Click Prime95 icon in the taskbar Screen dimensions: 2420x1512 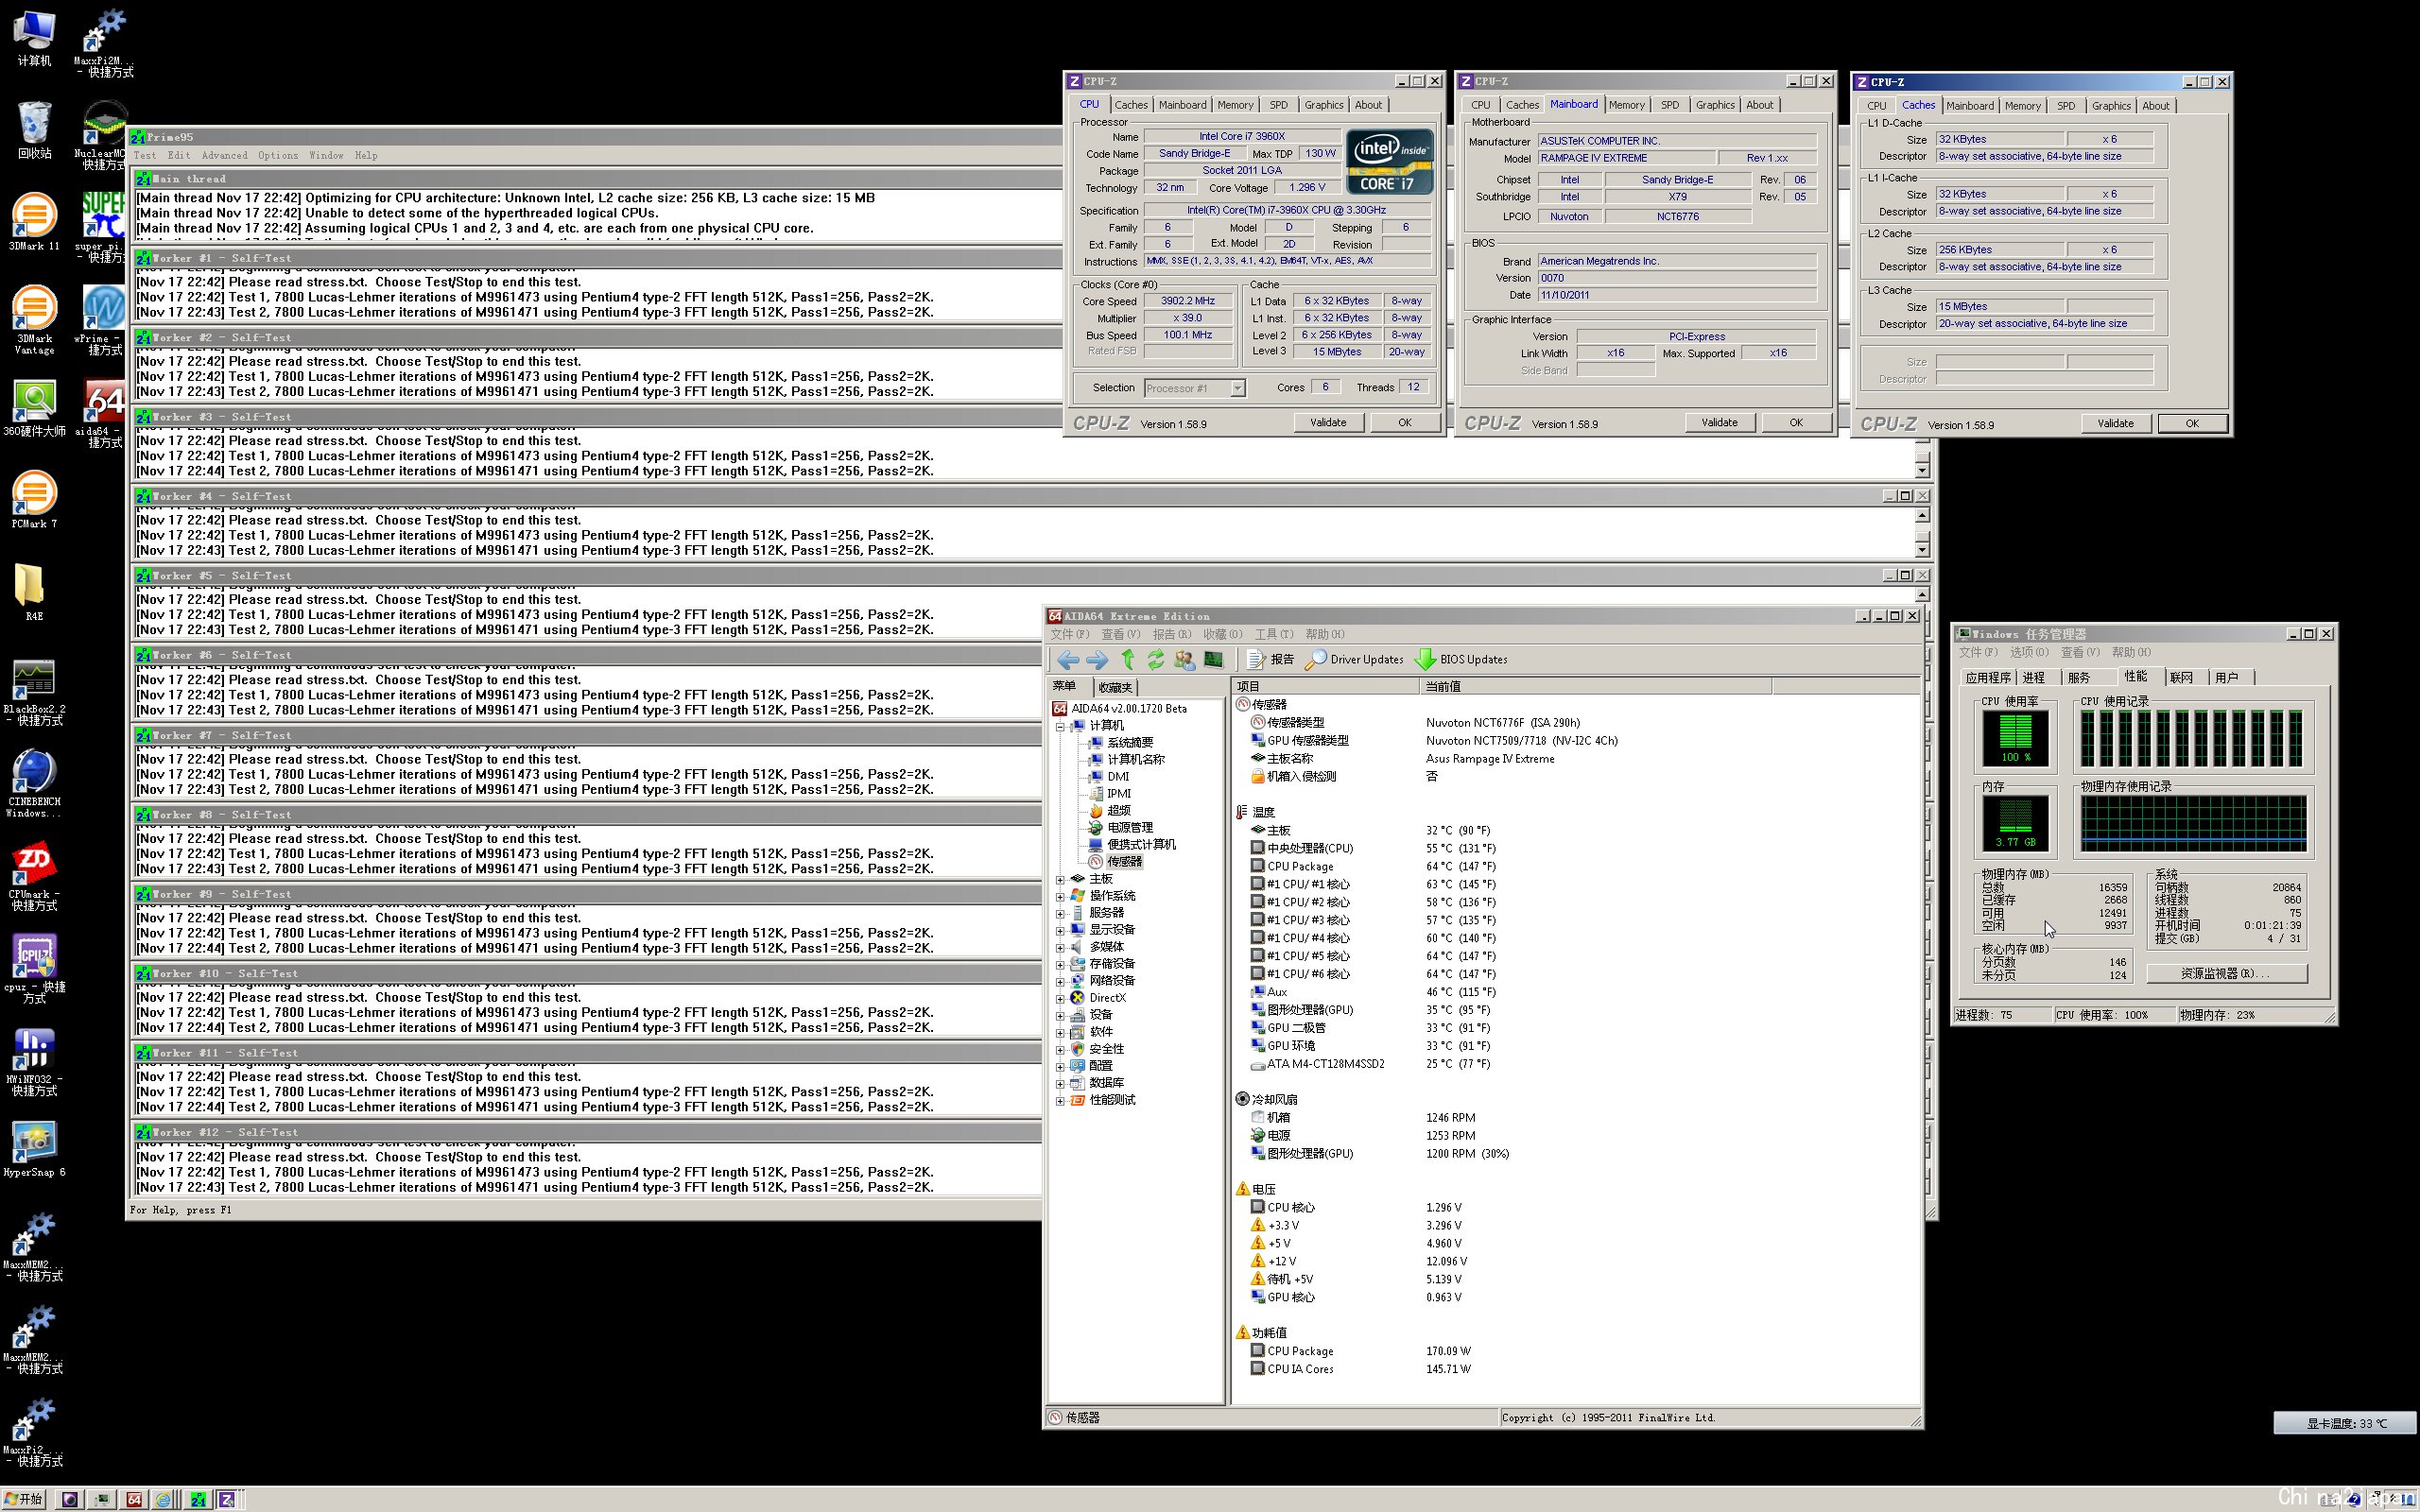198,1499
